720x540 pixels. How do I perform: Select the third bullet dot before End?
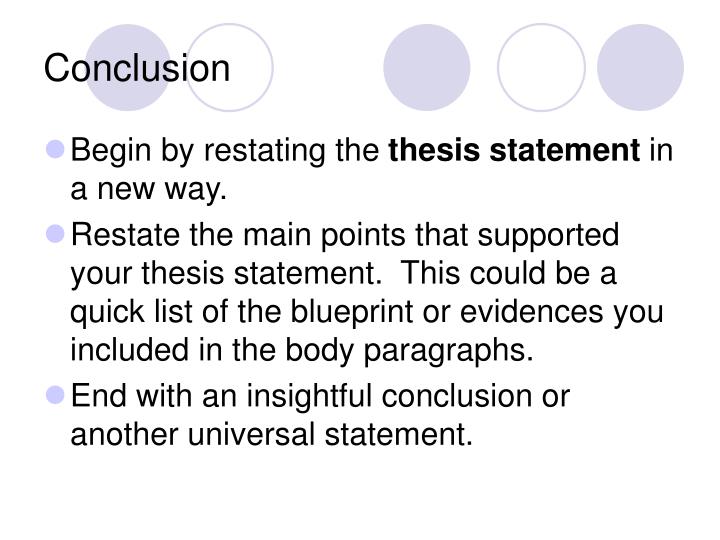[x=56, y=395]
